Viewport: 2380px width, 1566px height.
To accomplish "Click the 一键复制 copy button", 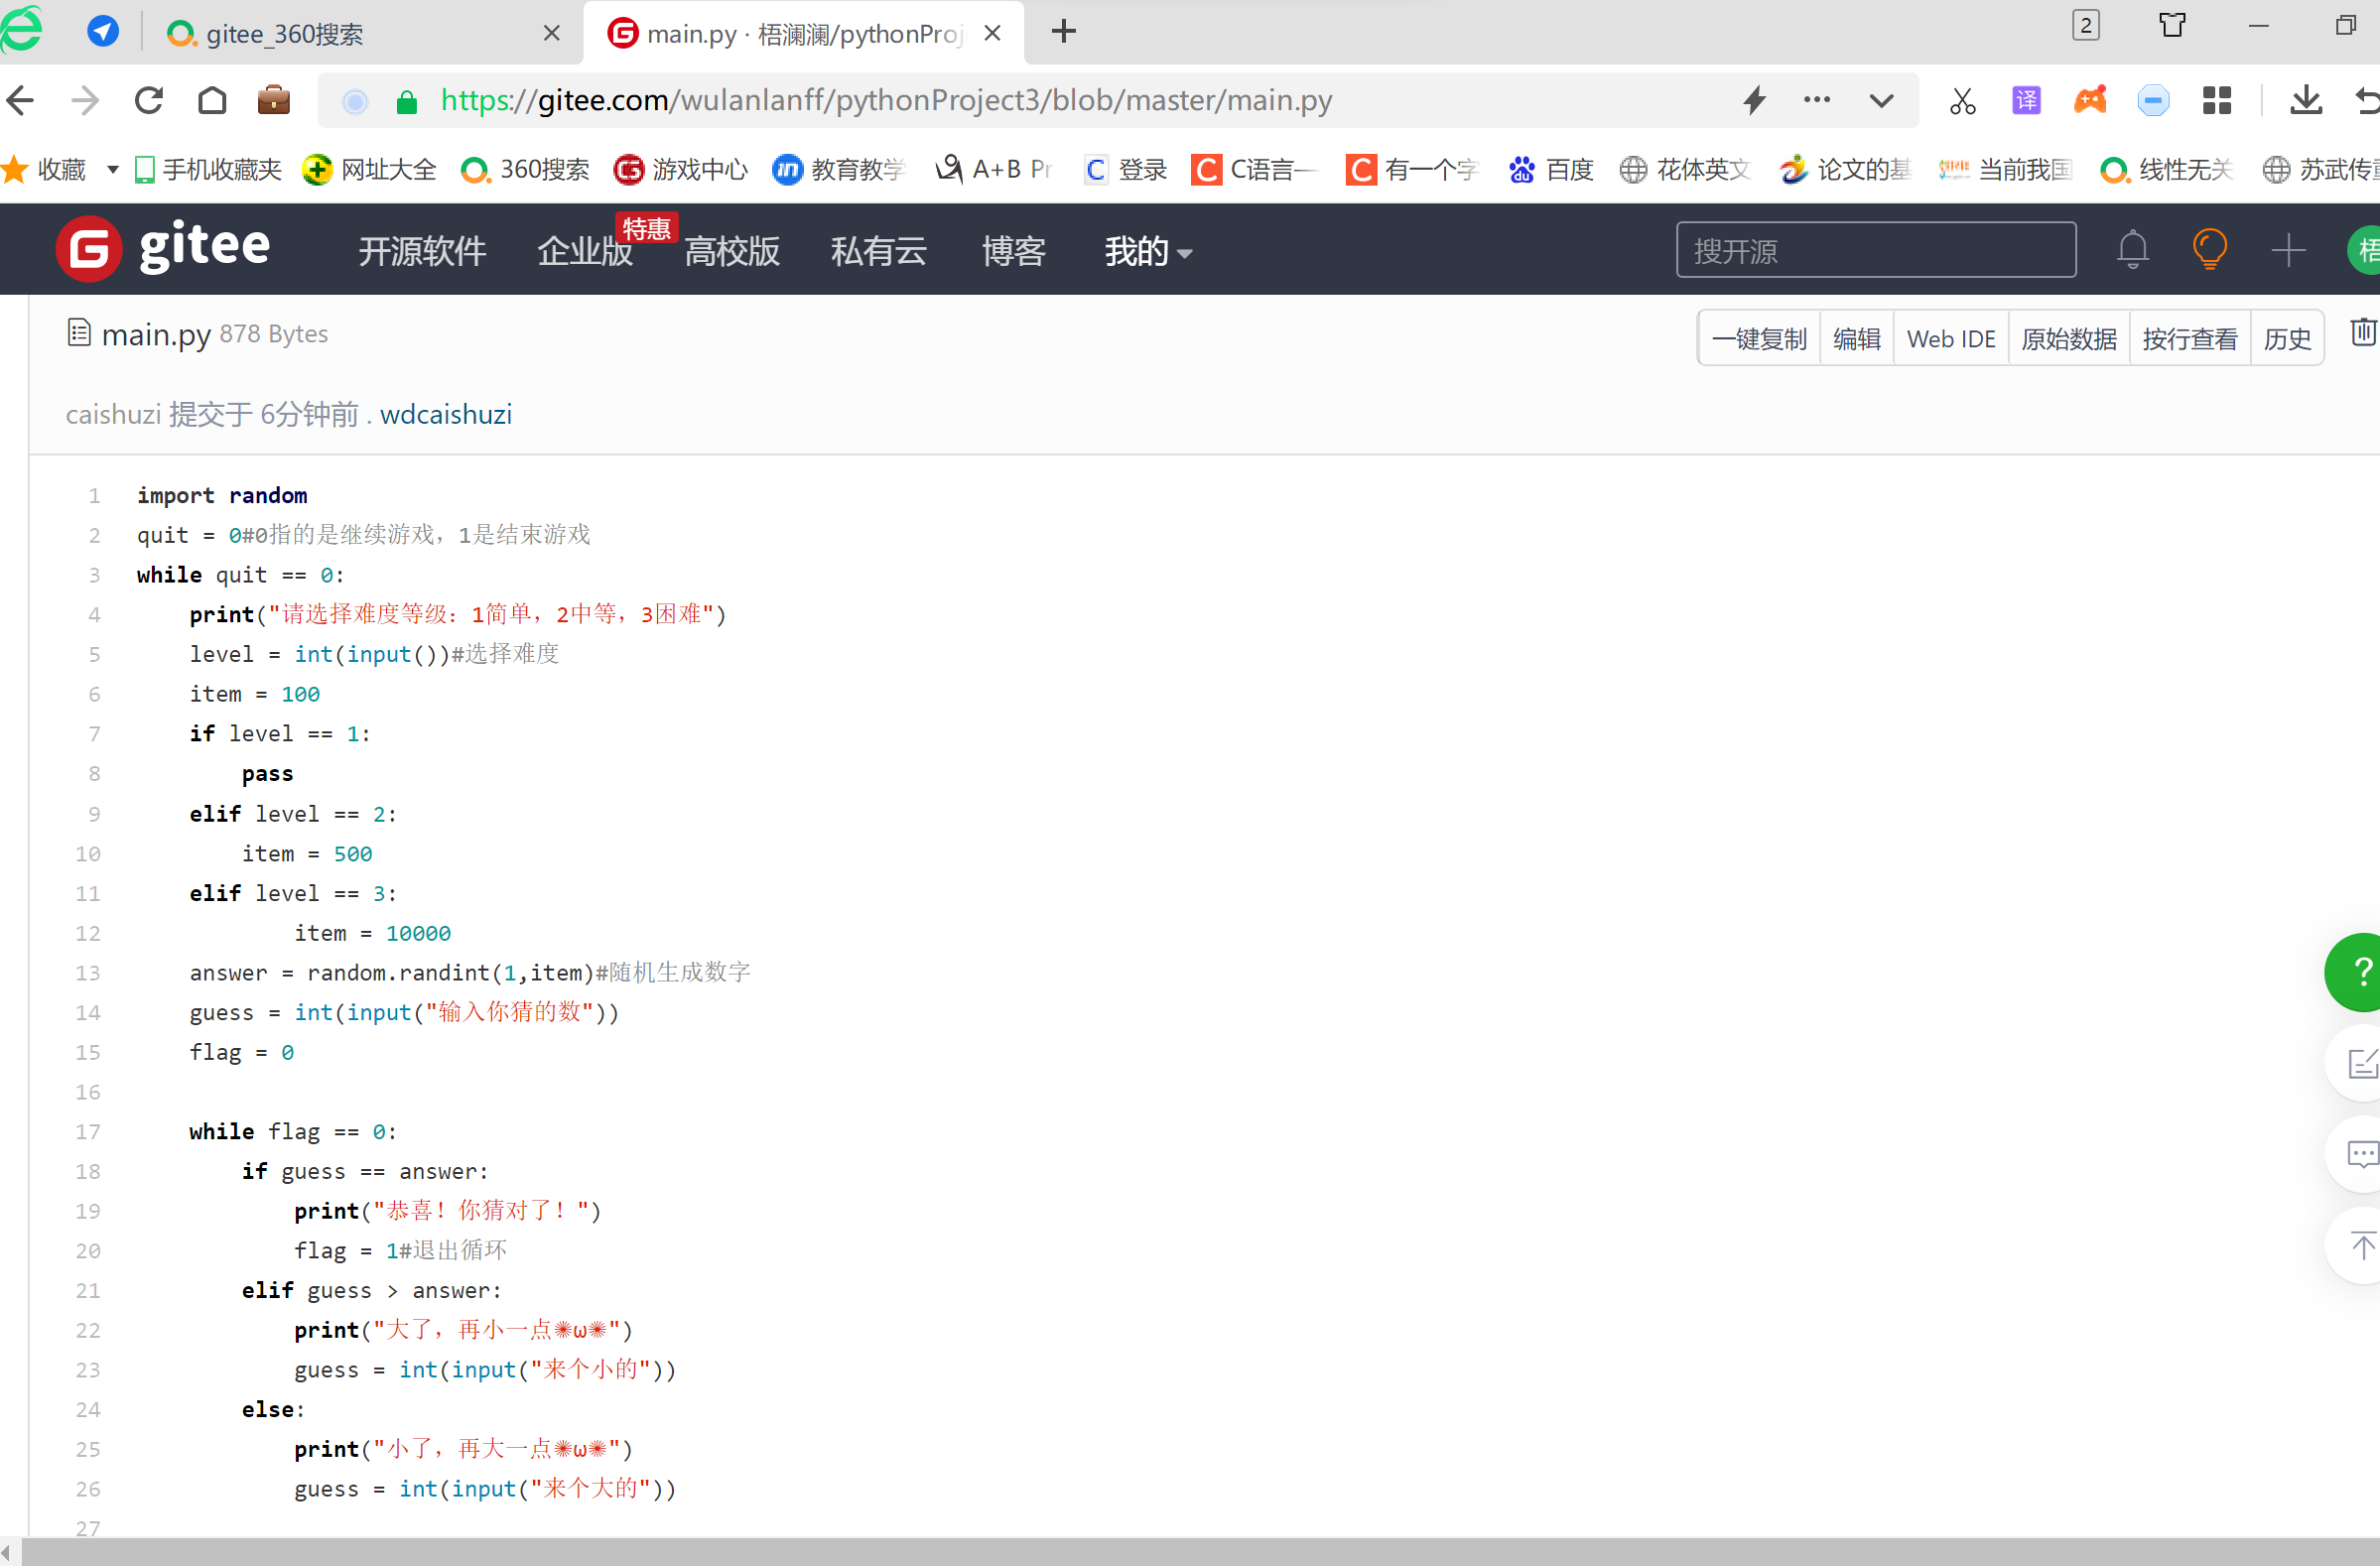I will [1759, 339].
